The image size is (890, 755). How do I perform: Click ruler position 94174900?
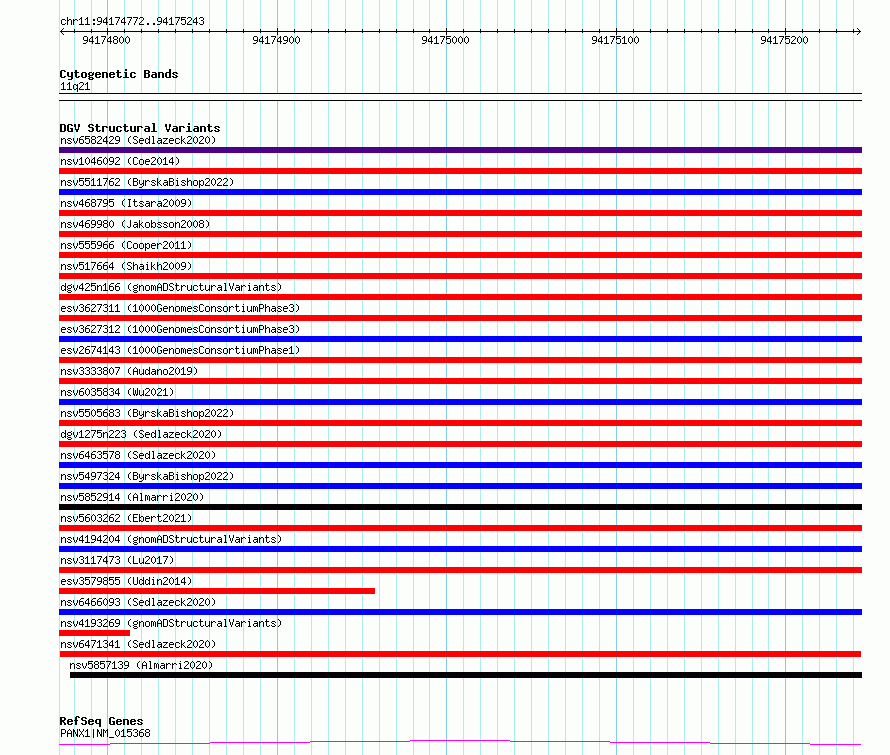276,40
